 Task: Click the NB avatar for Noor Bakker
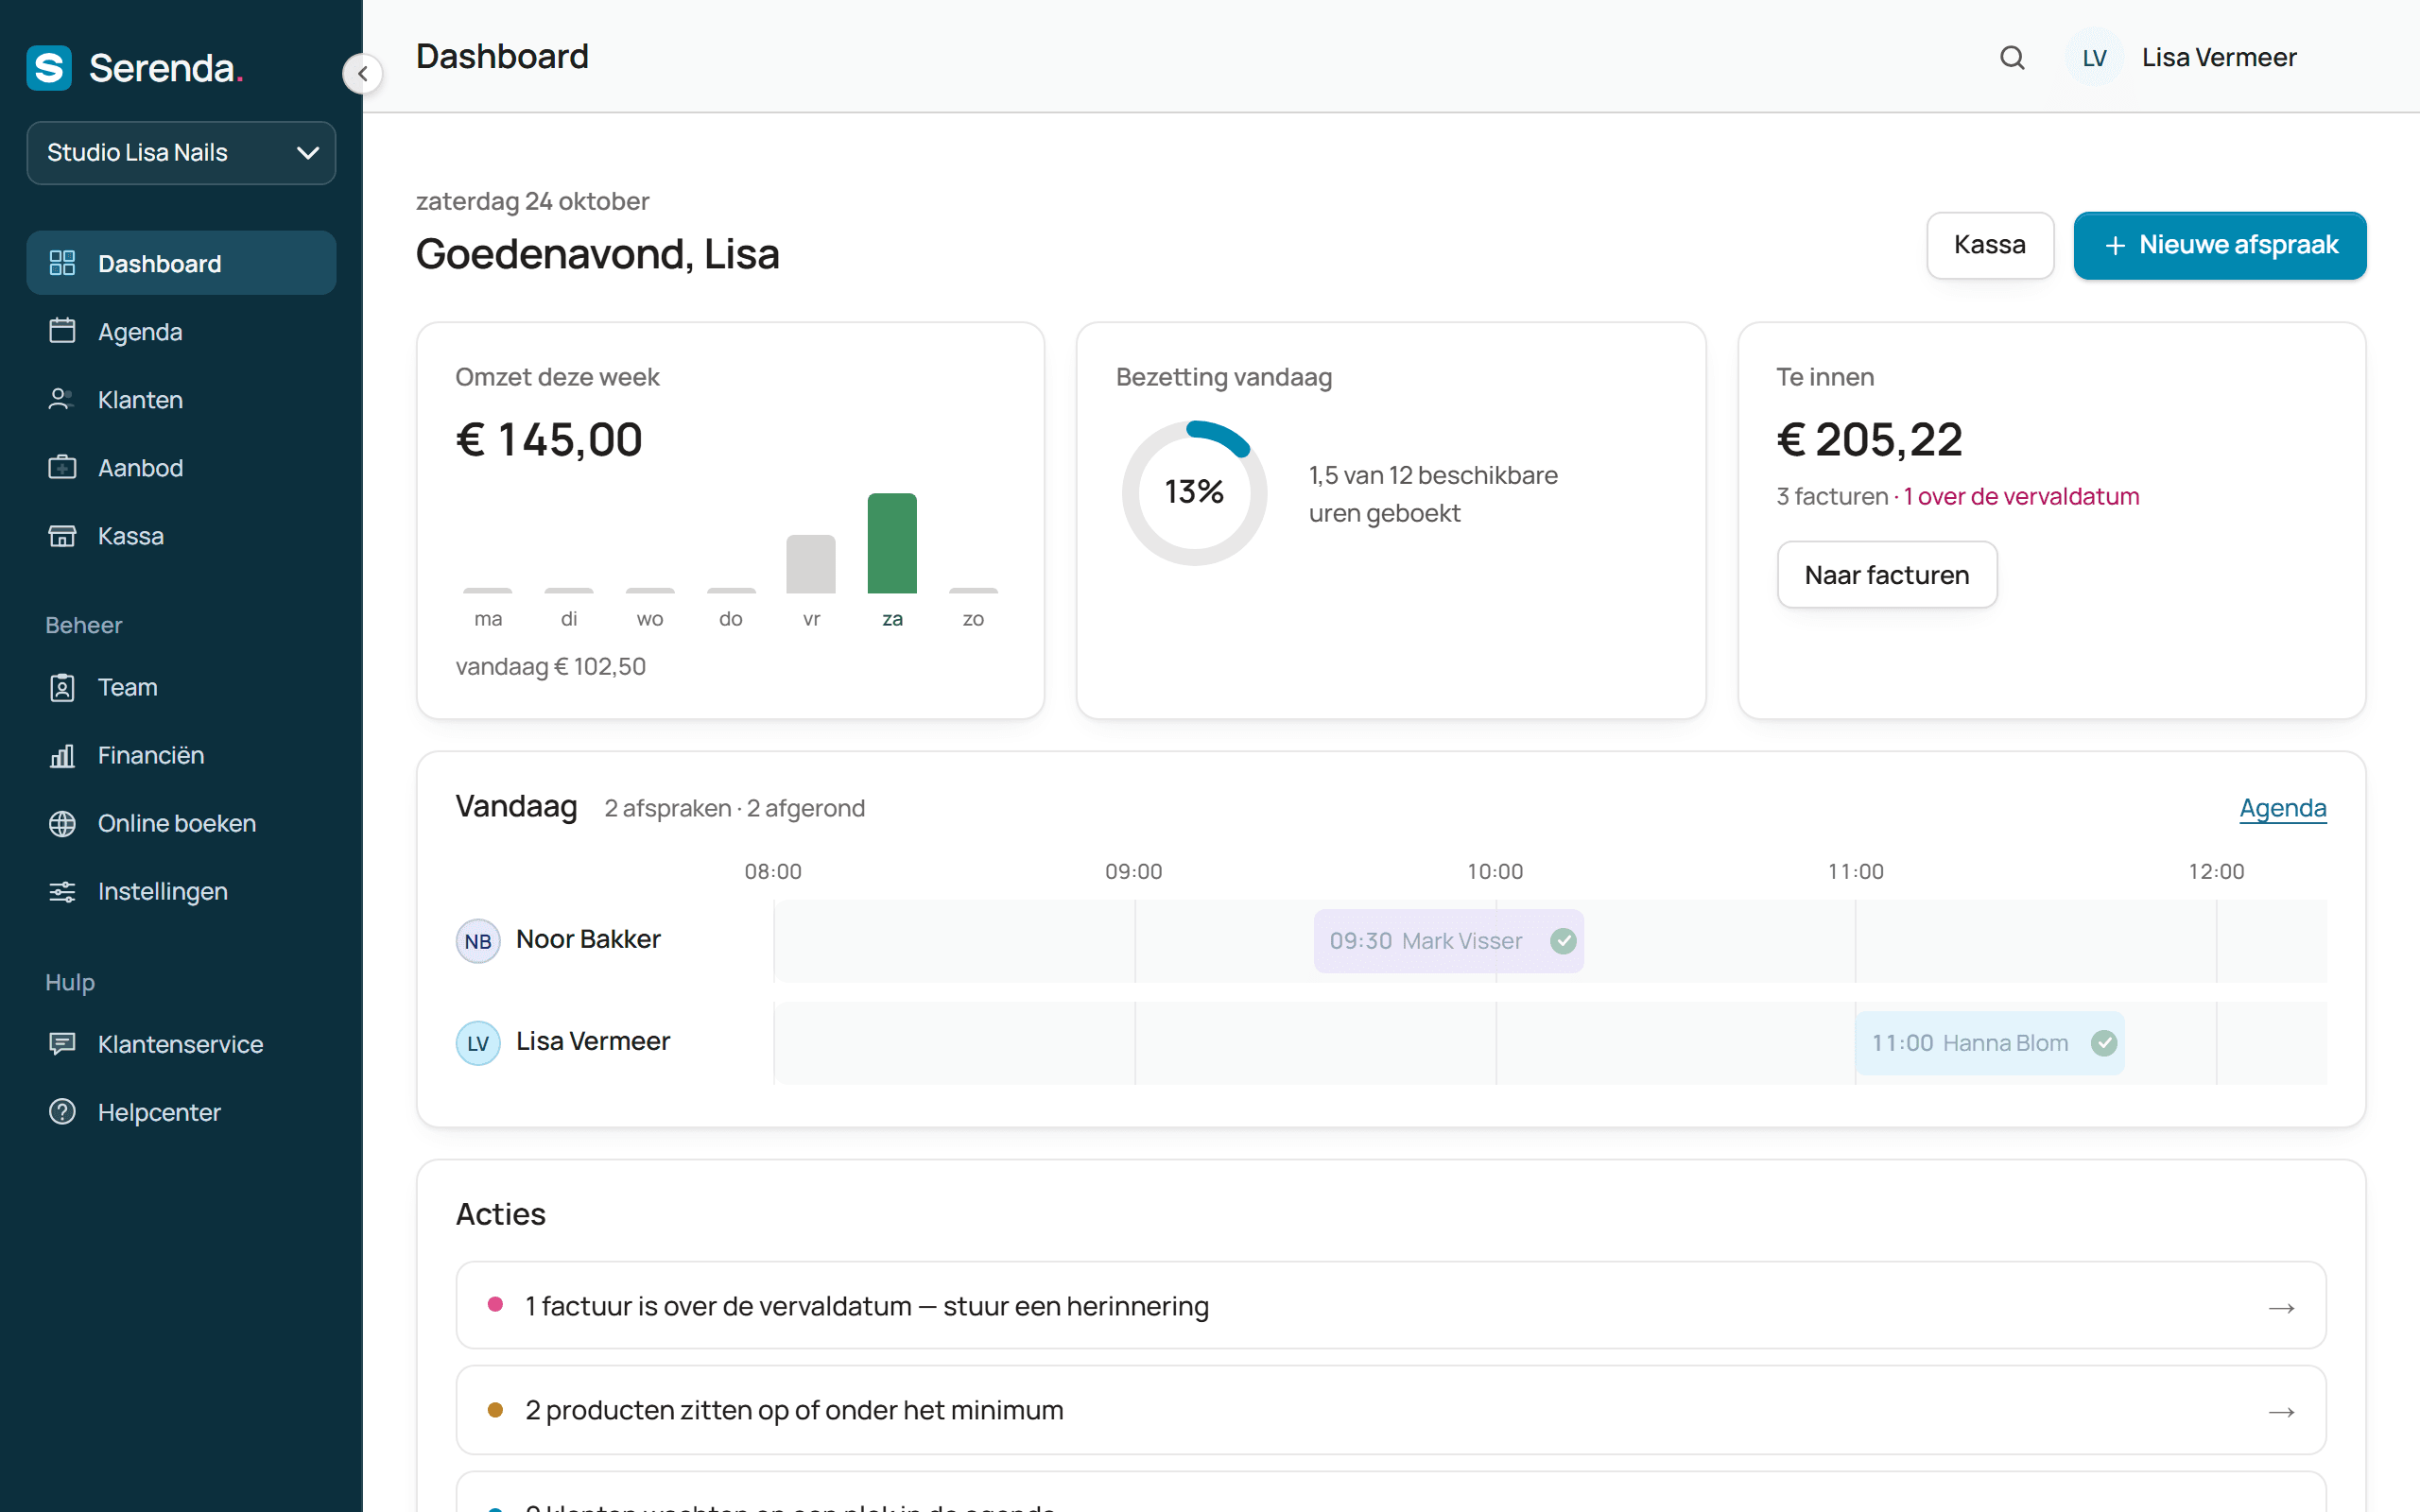pos(478,941)
